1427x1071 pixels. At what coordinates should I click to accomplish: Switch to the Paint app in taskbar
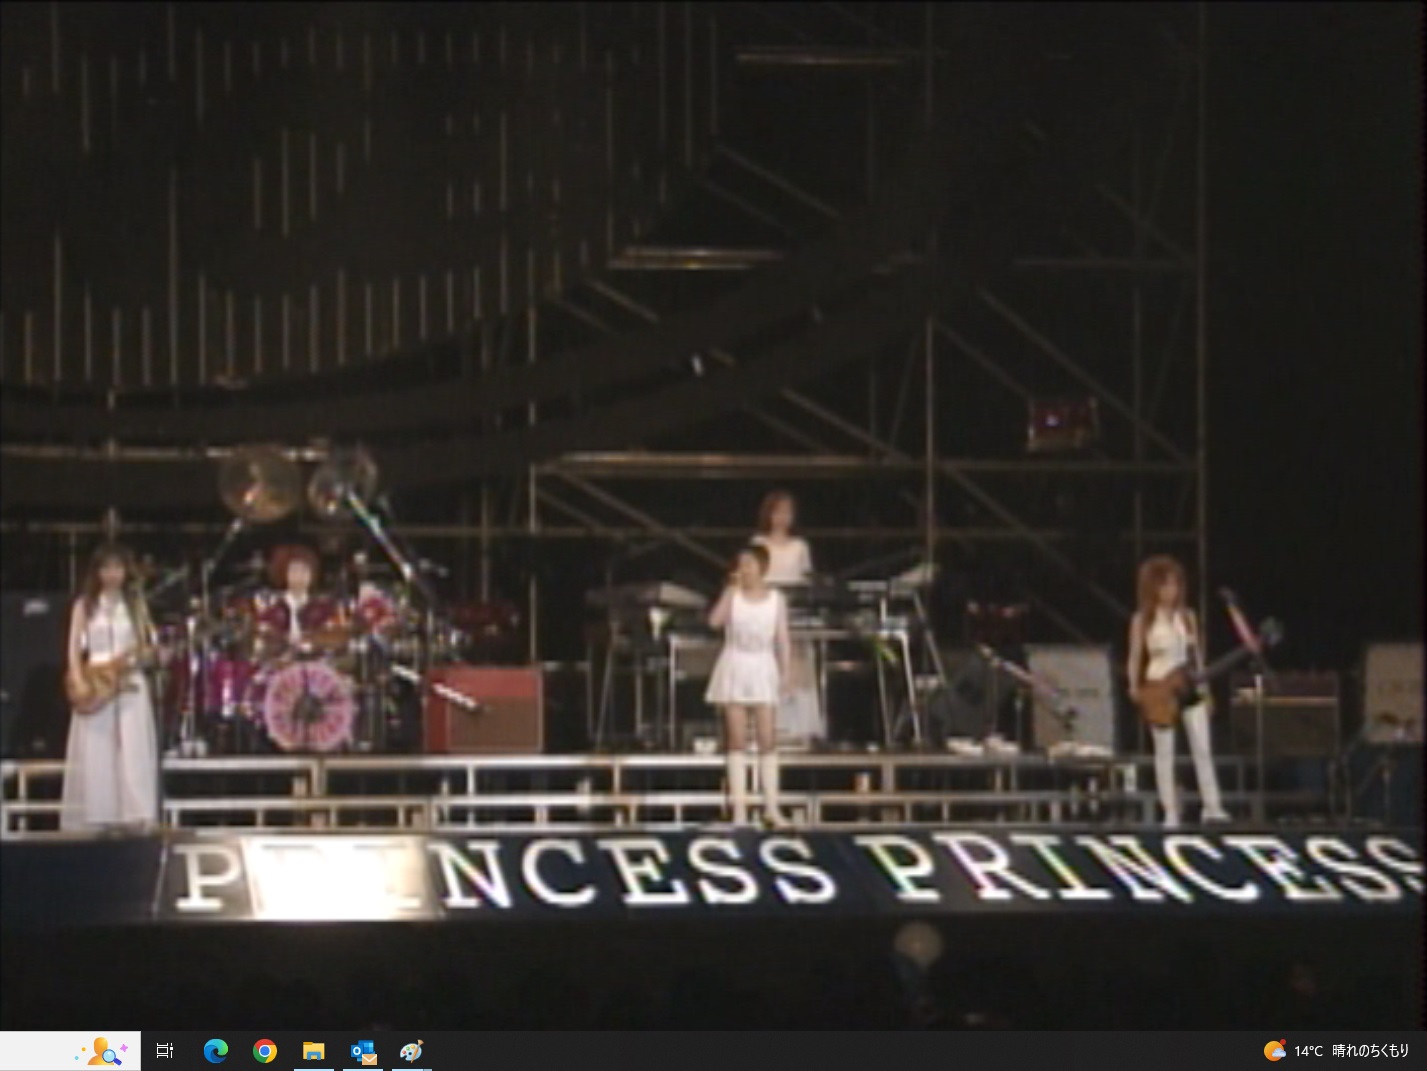(x=411, y=1050)
